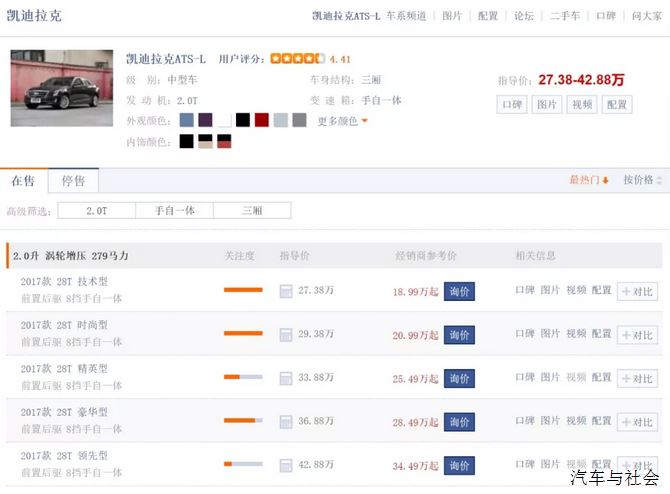Click 询价 for 28T 领先型

(459, 466)
